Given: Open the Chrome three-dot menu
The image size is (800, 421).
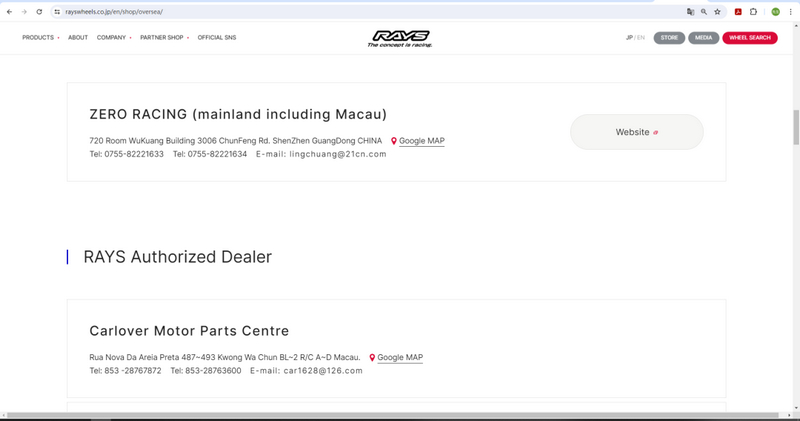Looking at the screenshot, I should point(791,12).
